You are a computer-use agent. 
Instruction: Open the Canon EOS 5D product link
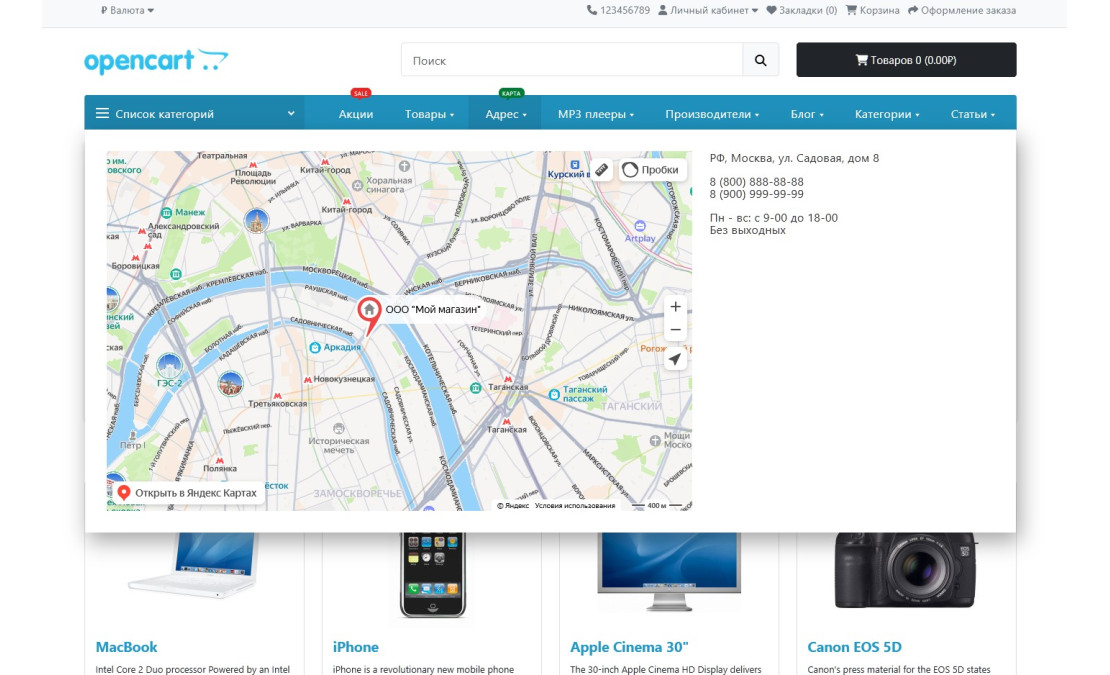[x=854, y=647]
